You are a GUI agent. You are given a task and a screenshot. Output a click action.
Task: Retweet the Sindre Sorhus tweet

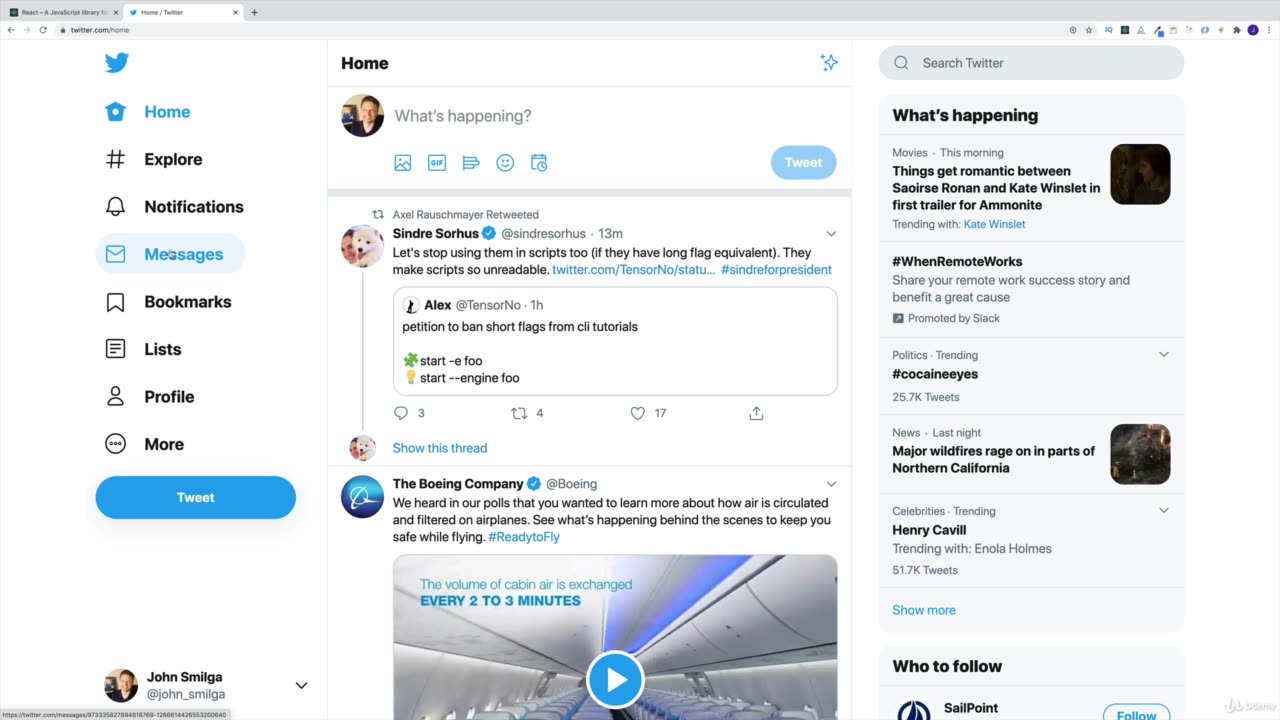click(519, 413)
